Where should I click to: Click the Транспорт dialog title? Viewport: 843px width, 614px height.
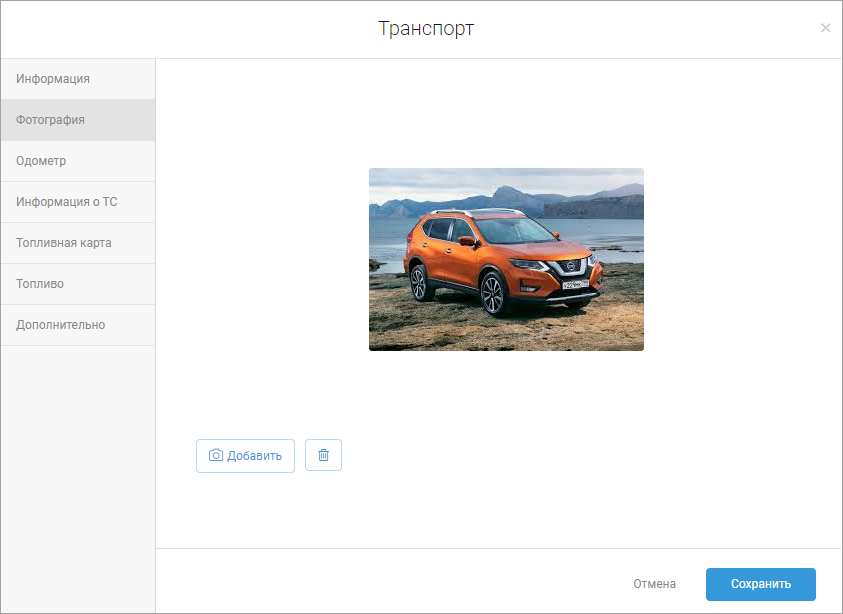[x=425, y=29]
